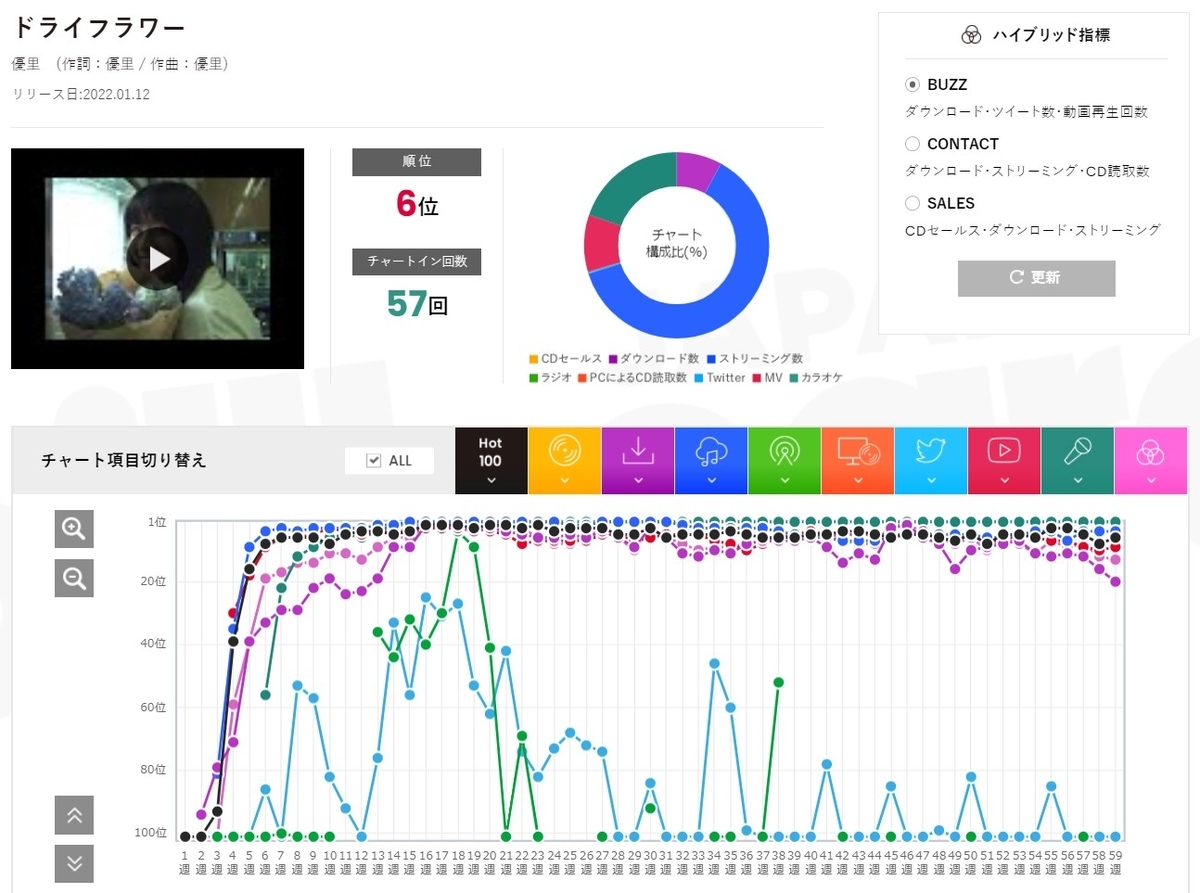Viewport: 1200px width, 893px height.
Task: Click ダウンロード・ツイート数・動画再生回数 description
Action: pyautogui.click(x=1026, y=112)
